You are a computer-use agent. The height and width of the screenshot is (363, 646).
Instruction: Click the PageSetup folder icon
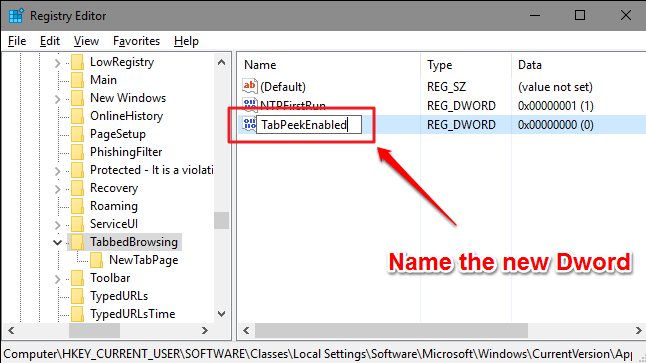77,134
